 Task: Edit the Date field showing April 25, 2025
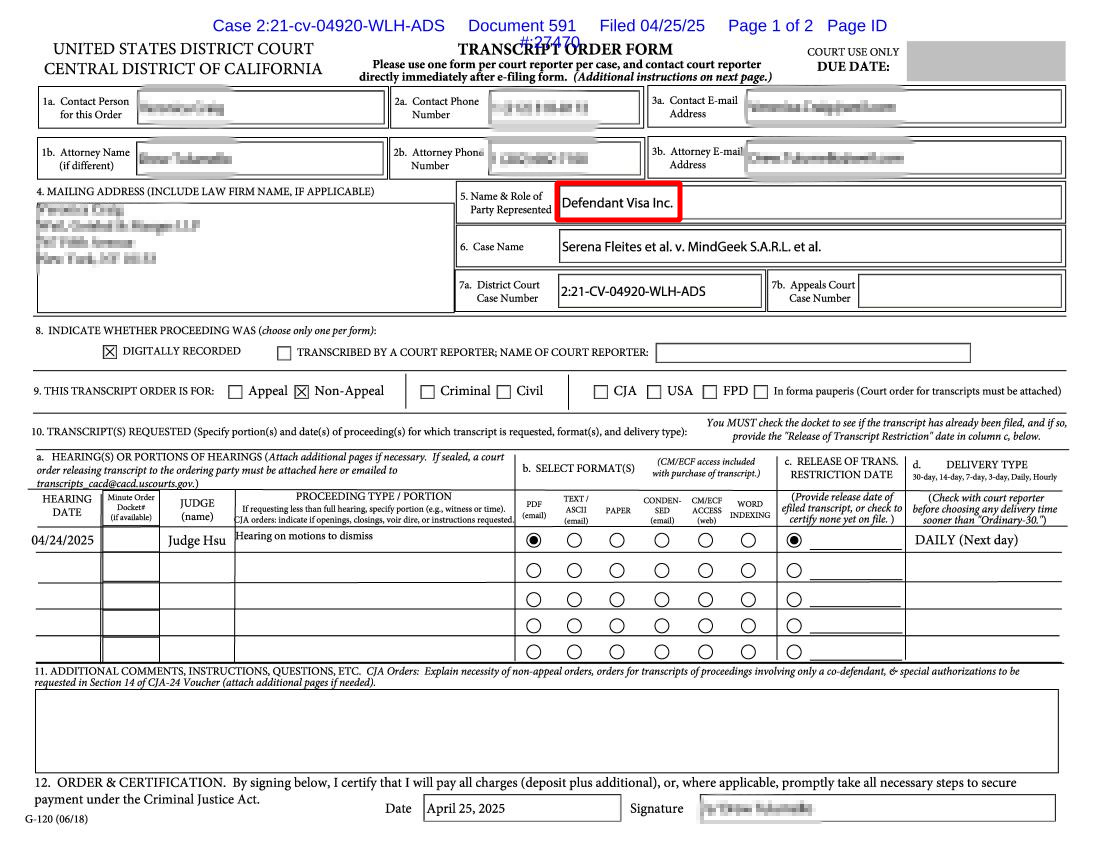[522, 809]
